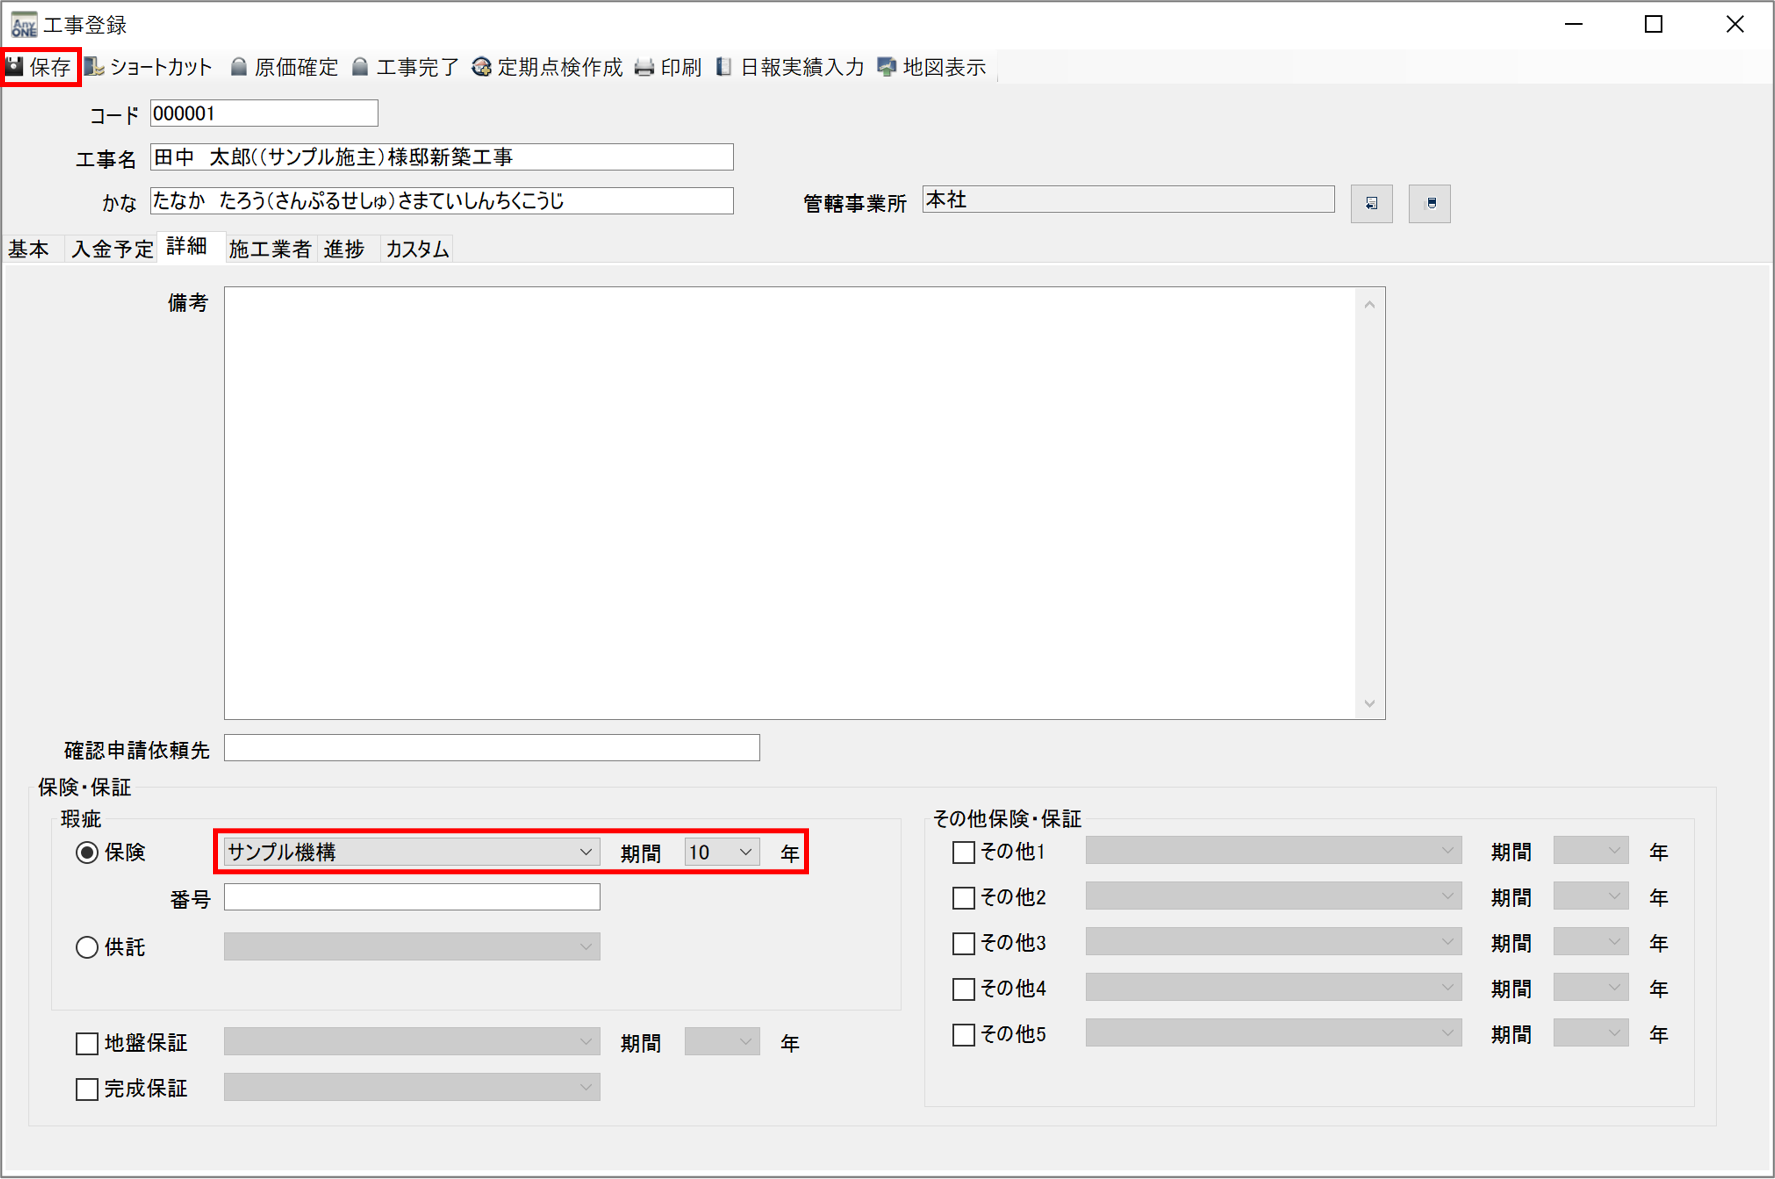Screen dimensions: 1775x1179
Task: Click the 備考 scrollbar down arrow
Action: pyautogui.click(x=1369, y=704)
